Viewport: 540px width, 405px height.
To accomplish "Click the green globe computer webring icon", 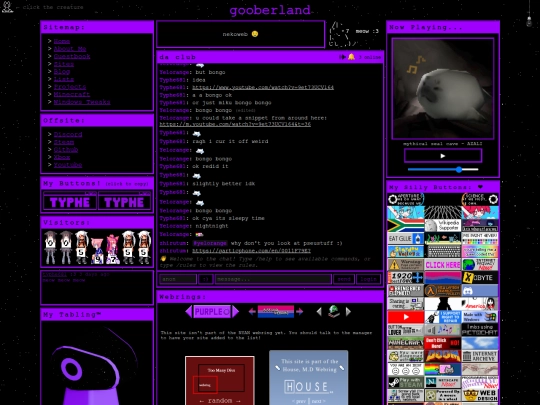I will 333,311.
